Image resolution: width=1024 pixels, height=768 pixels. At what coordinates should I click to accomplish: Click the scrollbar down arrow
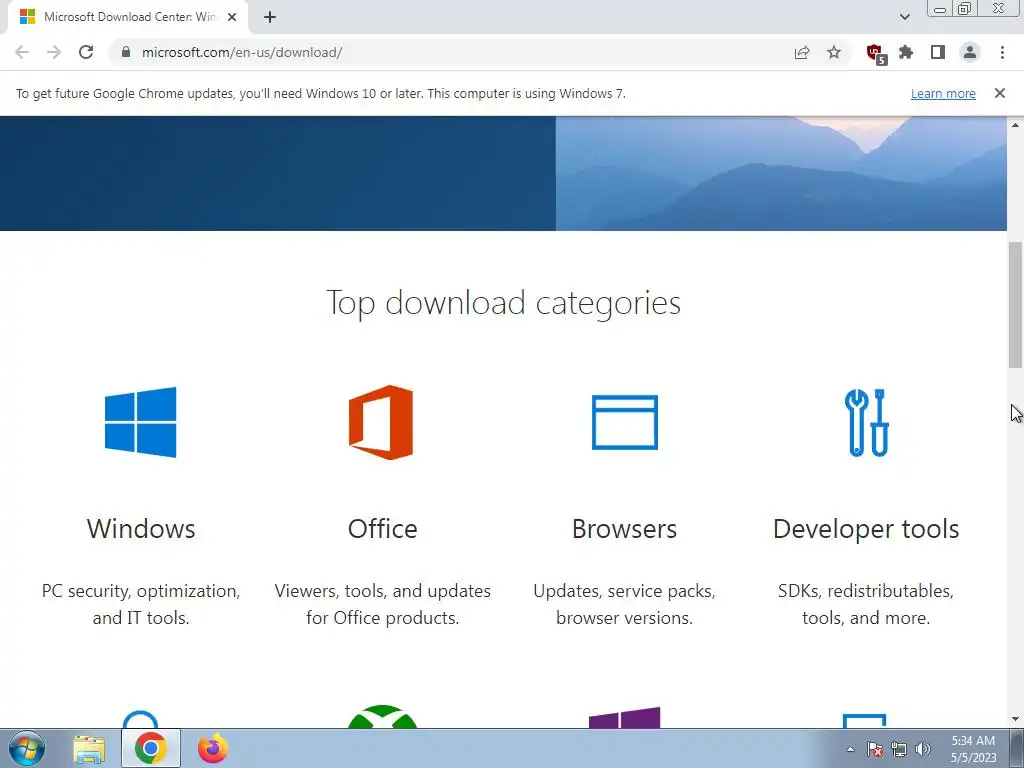1015,719
